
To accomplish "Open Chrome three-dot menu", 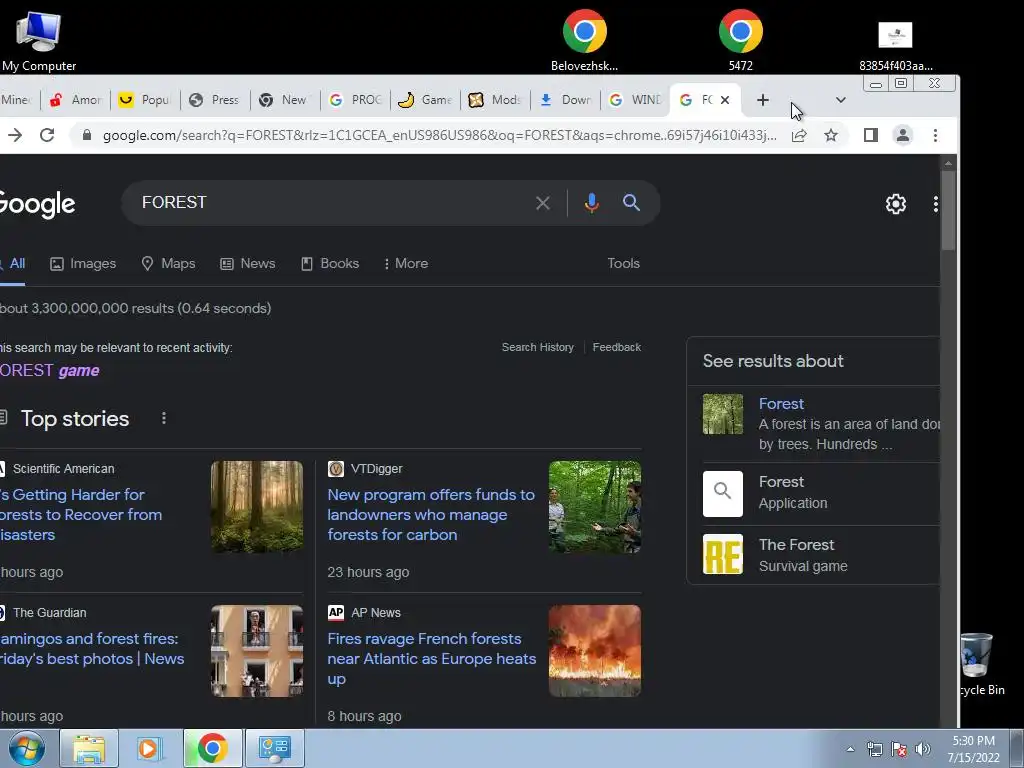I will pyautogui.click(x=935, y=135).
